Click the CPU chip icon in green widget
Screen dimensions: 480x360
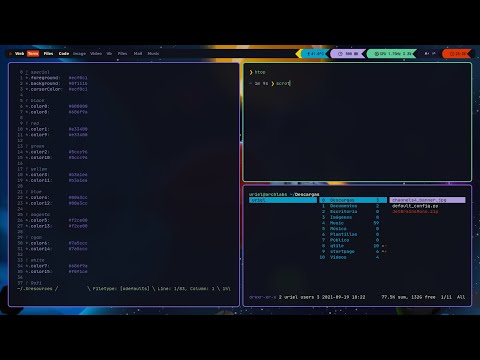[x=377, y=54]
